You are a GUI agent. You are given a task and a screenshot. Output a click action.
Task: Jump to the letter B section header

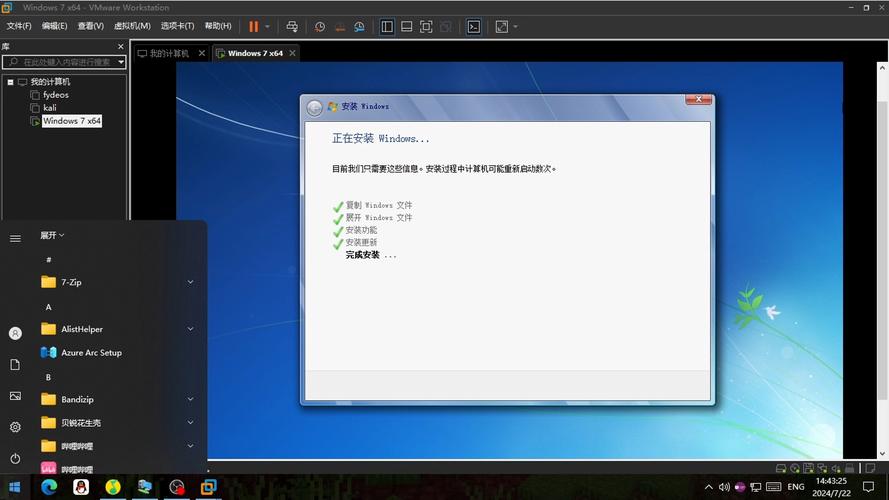[49, 377]
